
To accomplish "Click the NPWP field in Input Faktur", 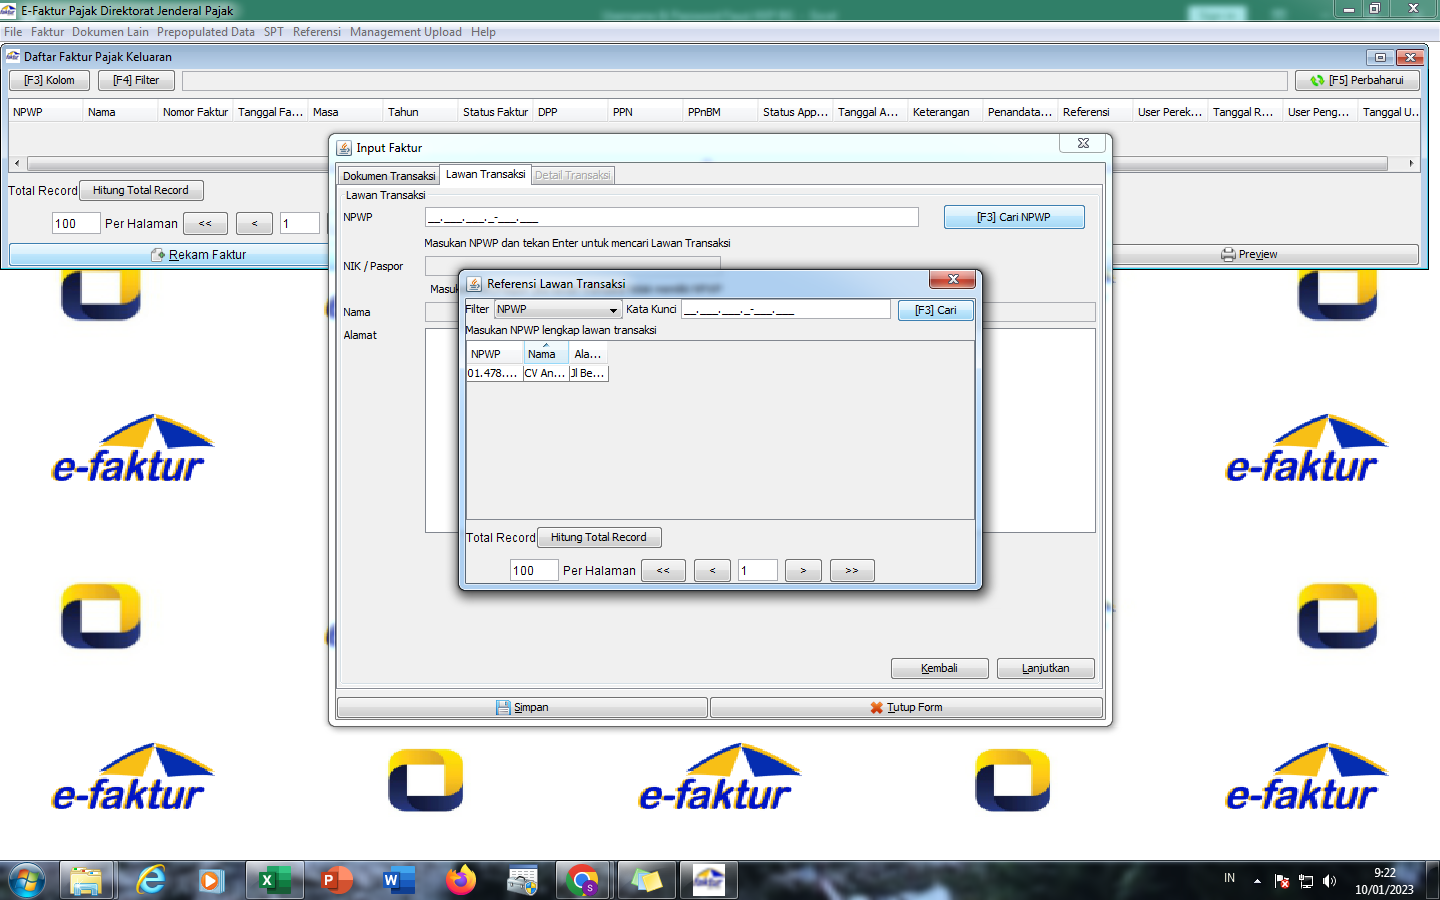I will (671, 217).
